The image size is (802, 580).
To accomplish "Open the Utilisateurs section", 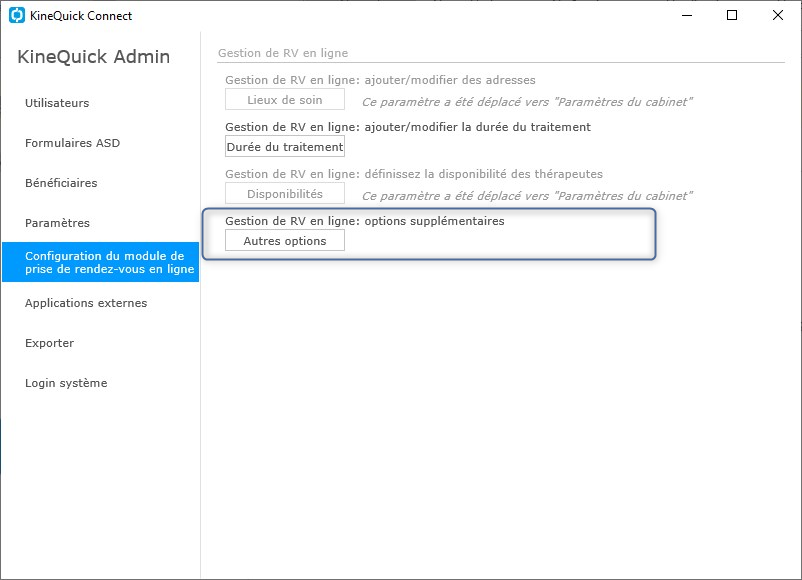I will pyautogui.click(x=57, y=103).
